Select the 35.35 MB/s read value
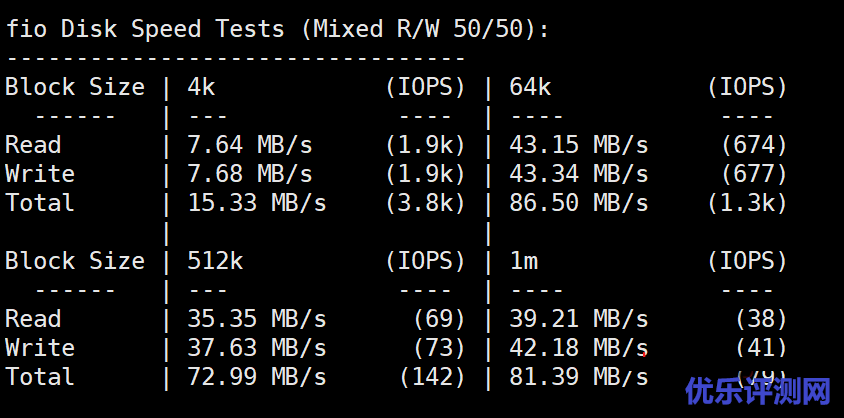The height and width of the screenshot is (418, 844). 257,319
